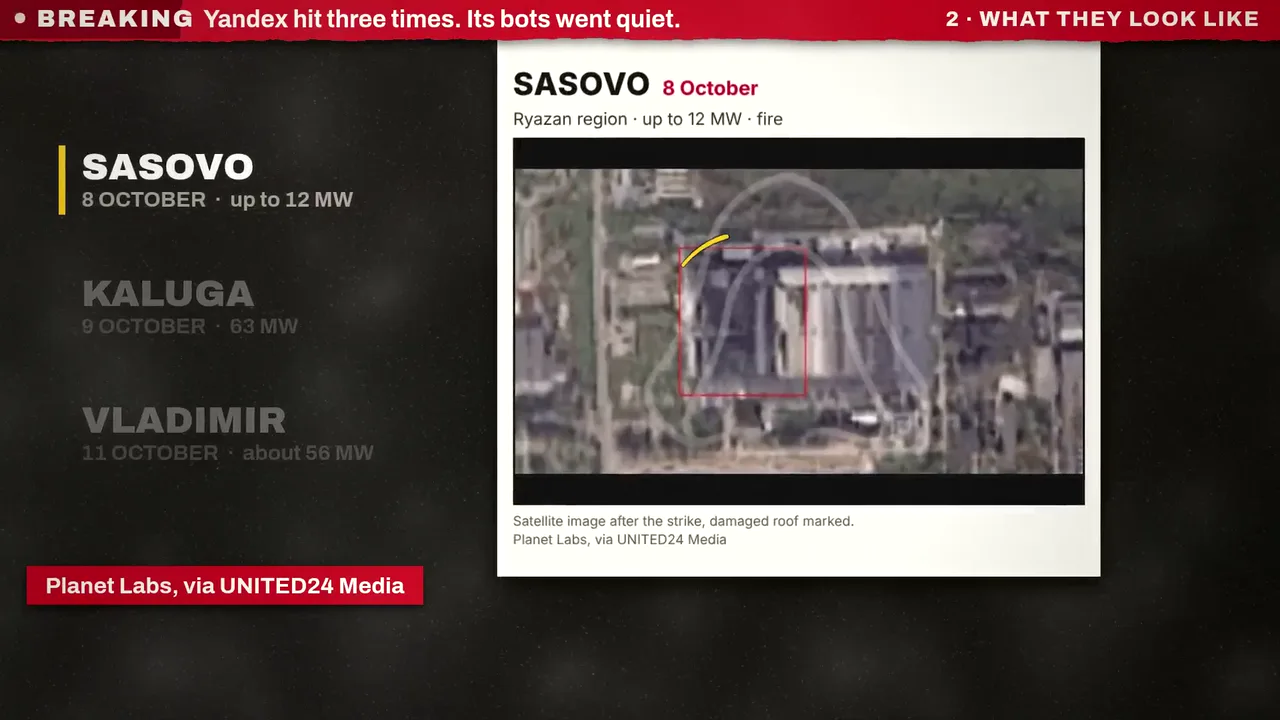Click the '11 OCTOBER · about 56 MW' line
This screenshot has width=1280, height=720.
(228, 453)
